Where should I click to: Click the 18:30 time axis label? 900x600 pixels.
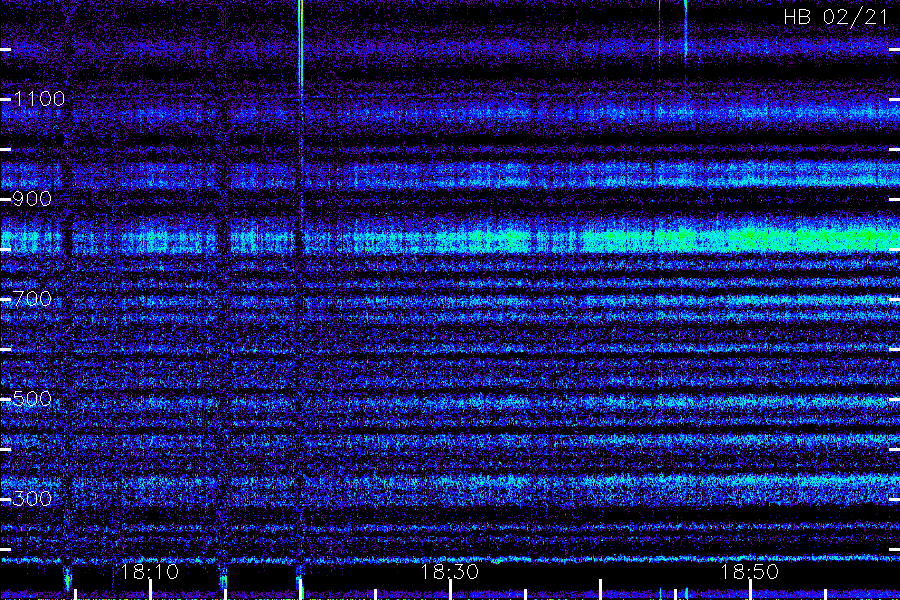[449, 572]
